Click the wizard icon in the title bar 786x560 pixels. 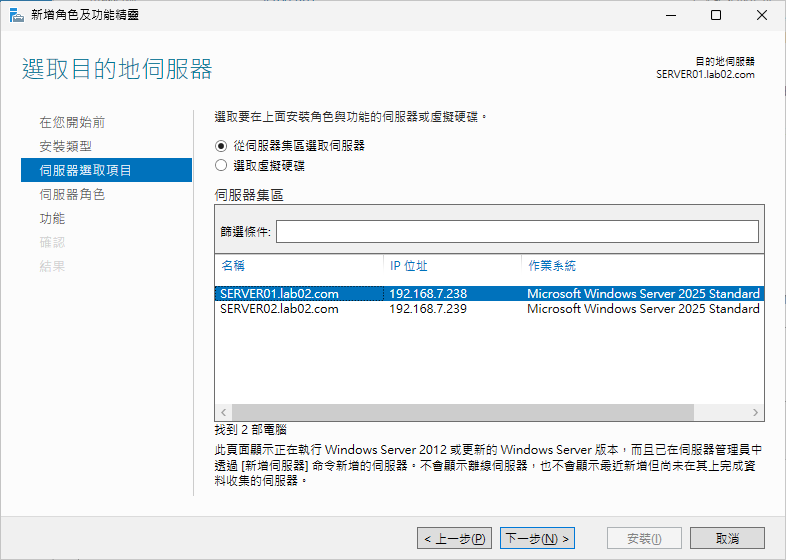coord(17,15)
